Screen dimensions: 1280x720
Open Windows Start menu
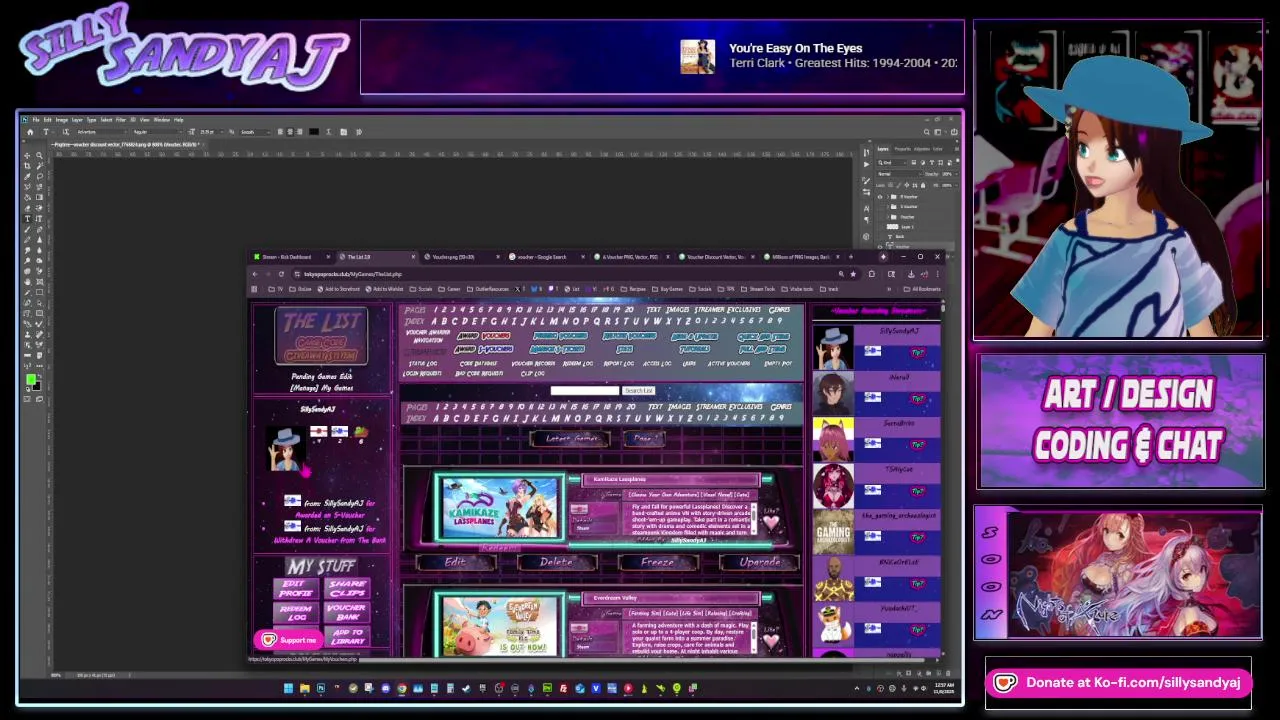pyautogui.click(x=288, y=688)
